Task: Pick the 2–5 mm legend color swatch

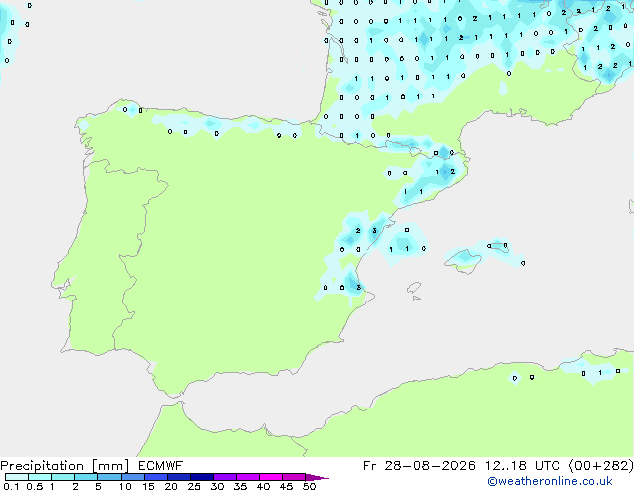Action: [x=86, y=477]
